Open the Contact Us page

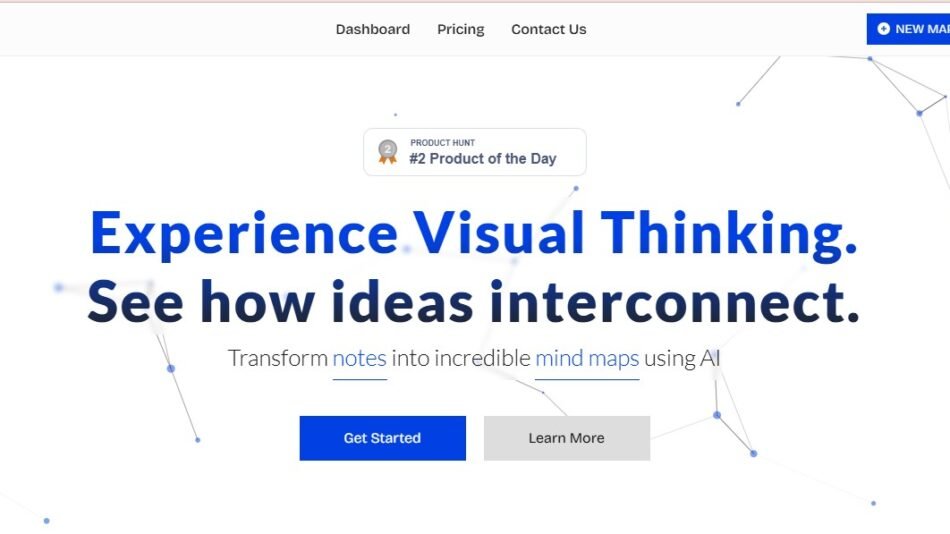coord(548,29)
